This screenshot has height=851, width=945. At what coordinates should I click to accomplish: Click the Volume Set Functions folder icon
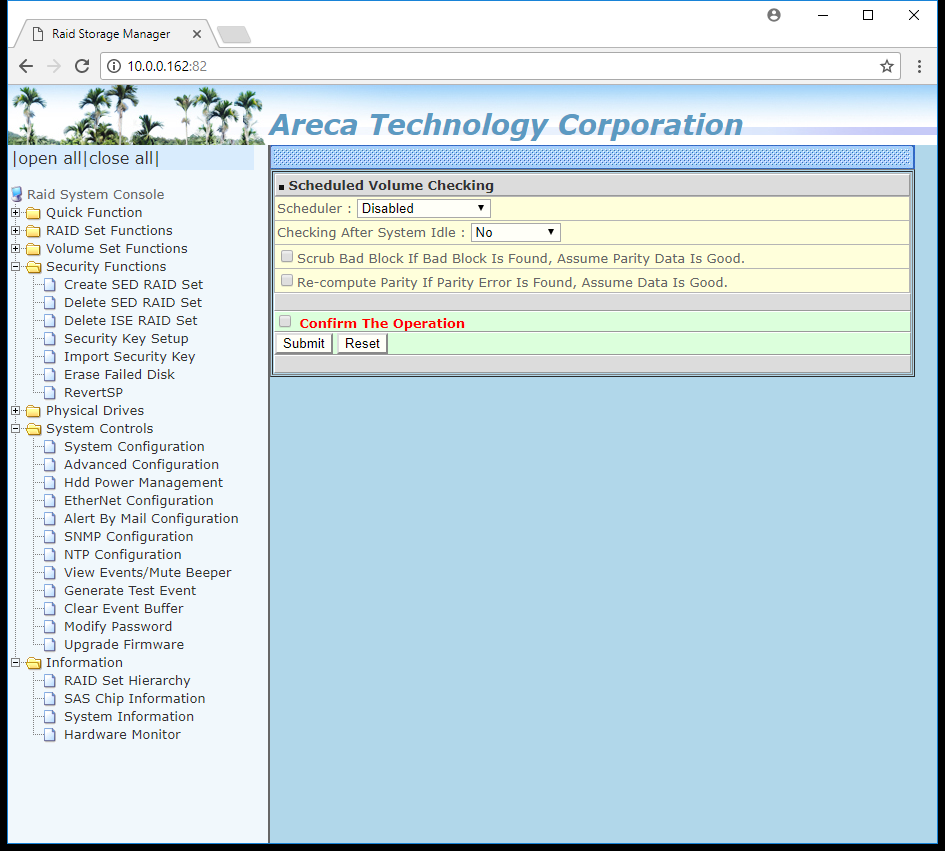point(34,249)
